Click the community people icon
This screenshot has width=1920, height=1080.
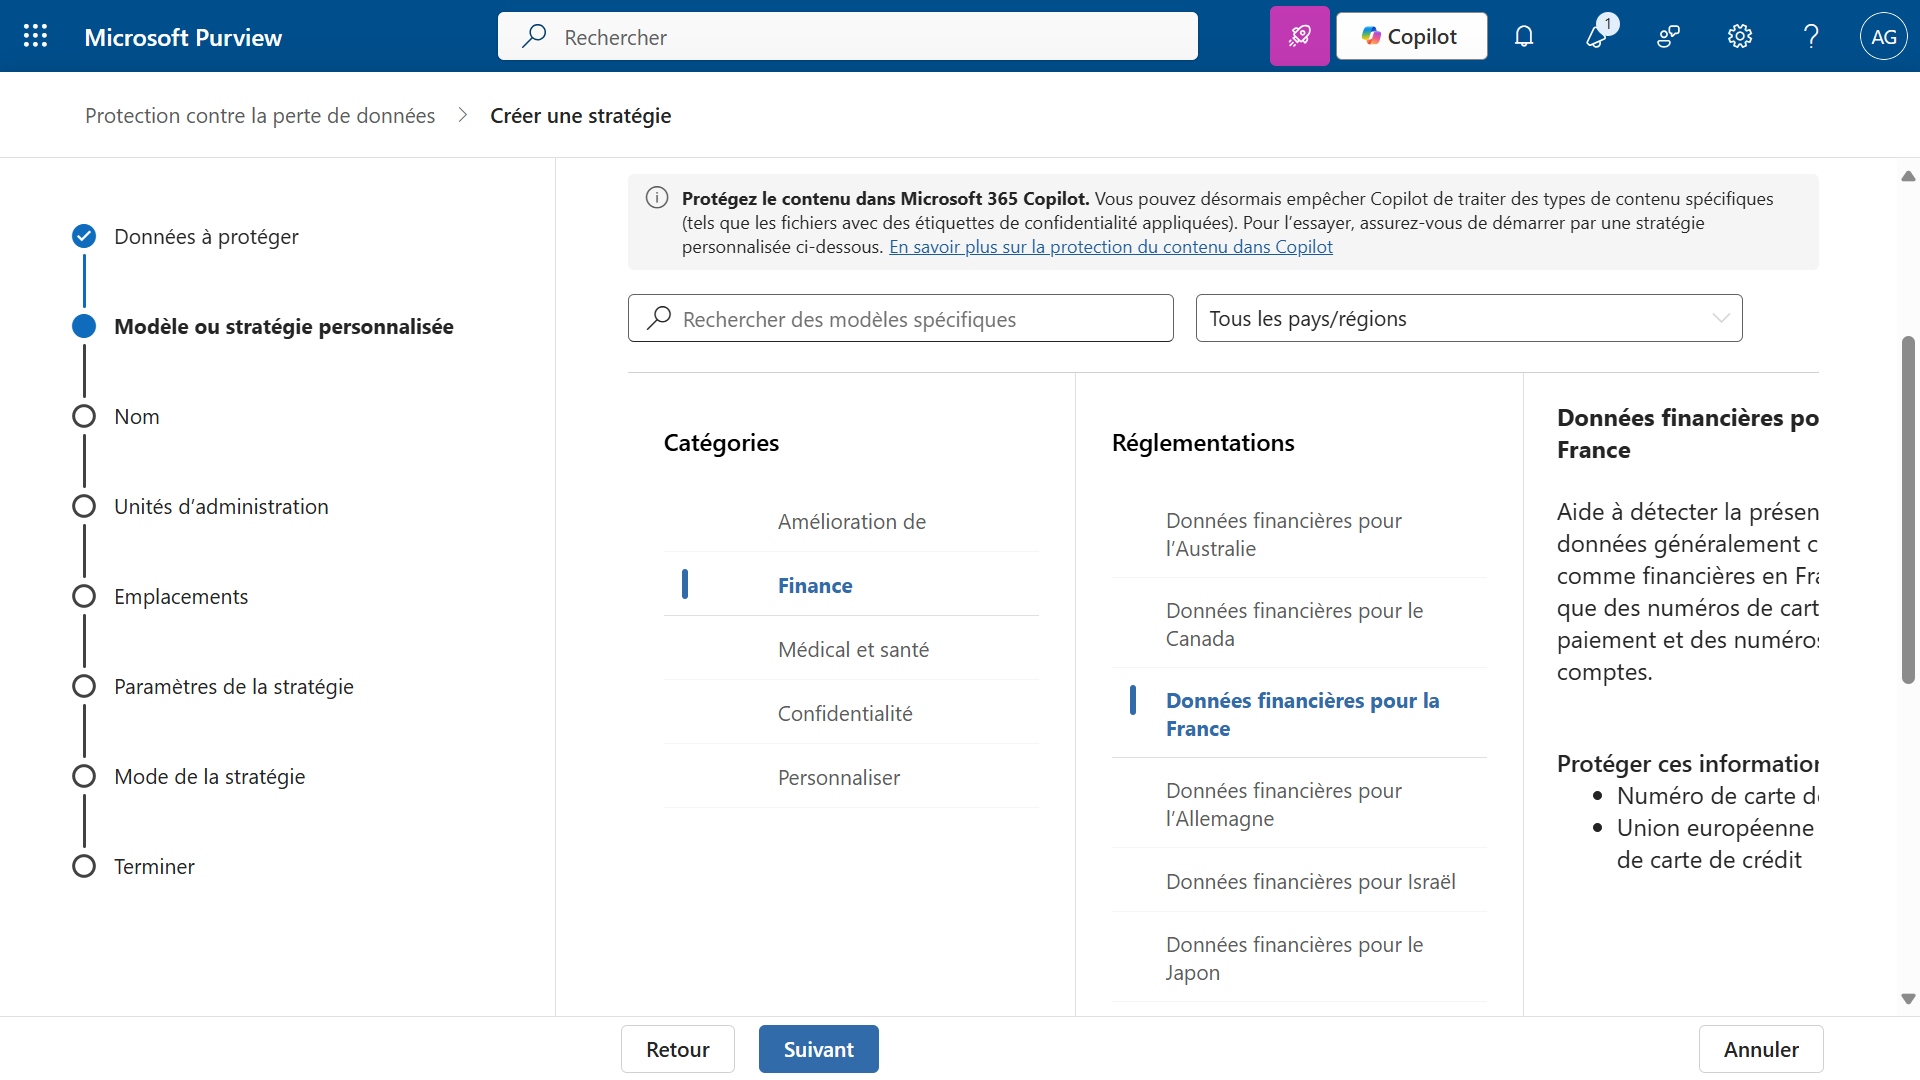pos(1668,37)
